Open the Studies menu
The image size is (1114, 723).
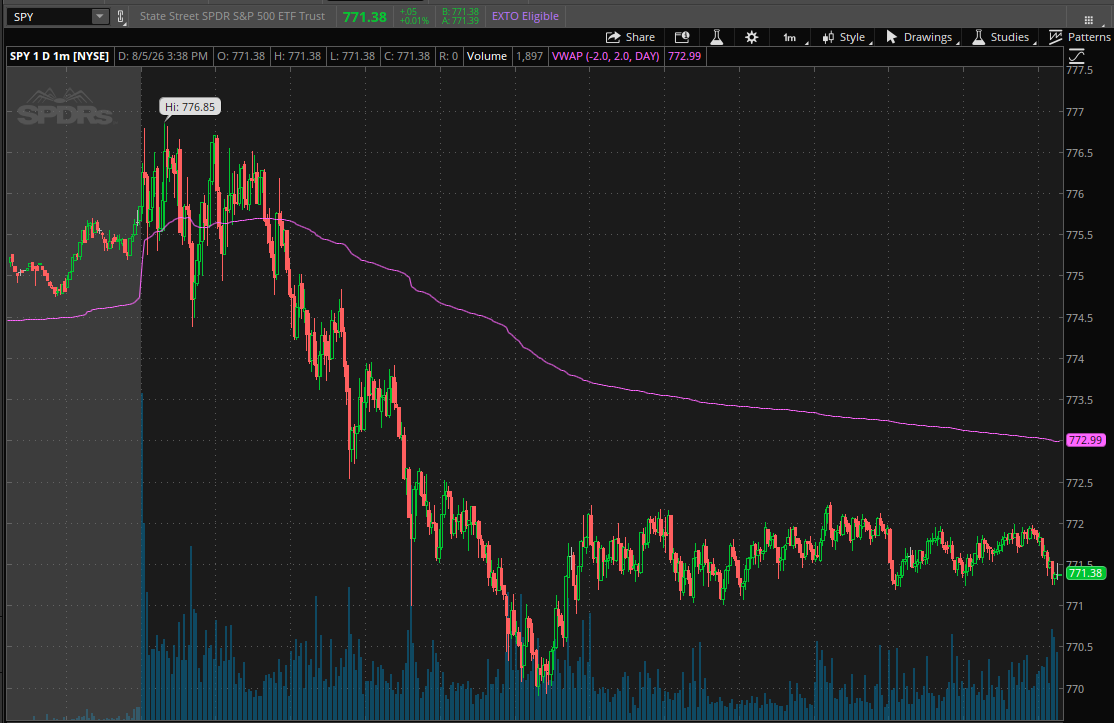(1002, 37)
